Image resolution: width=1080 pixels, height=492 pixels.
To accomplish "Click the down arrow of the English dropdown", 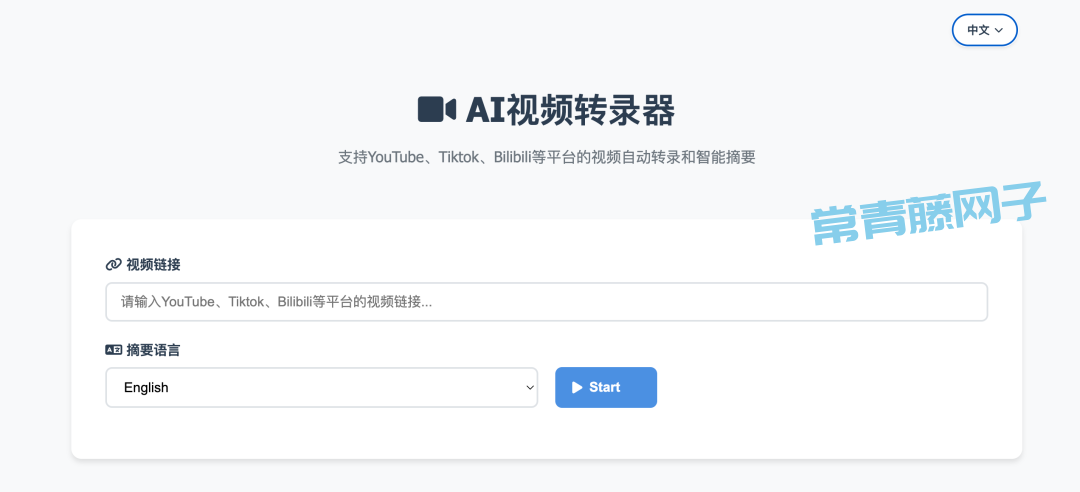I will [x=530, y=388].
